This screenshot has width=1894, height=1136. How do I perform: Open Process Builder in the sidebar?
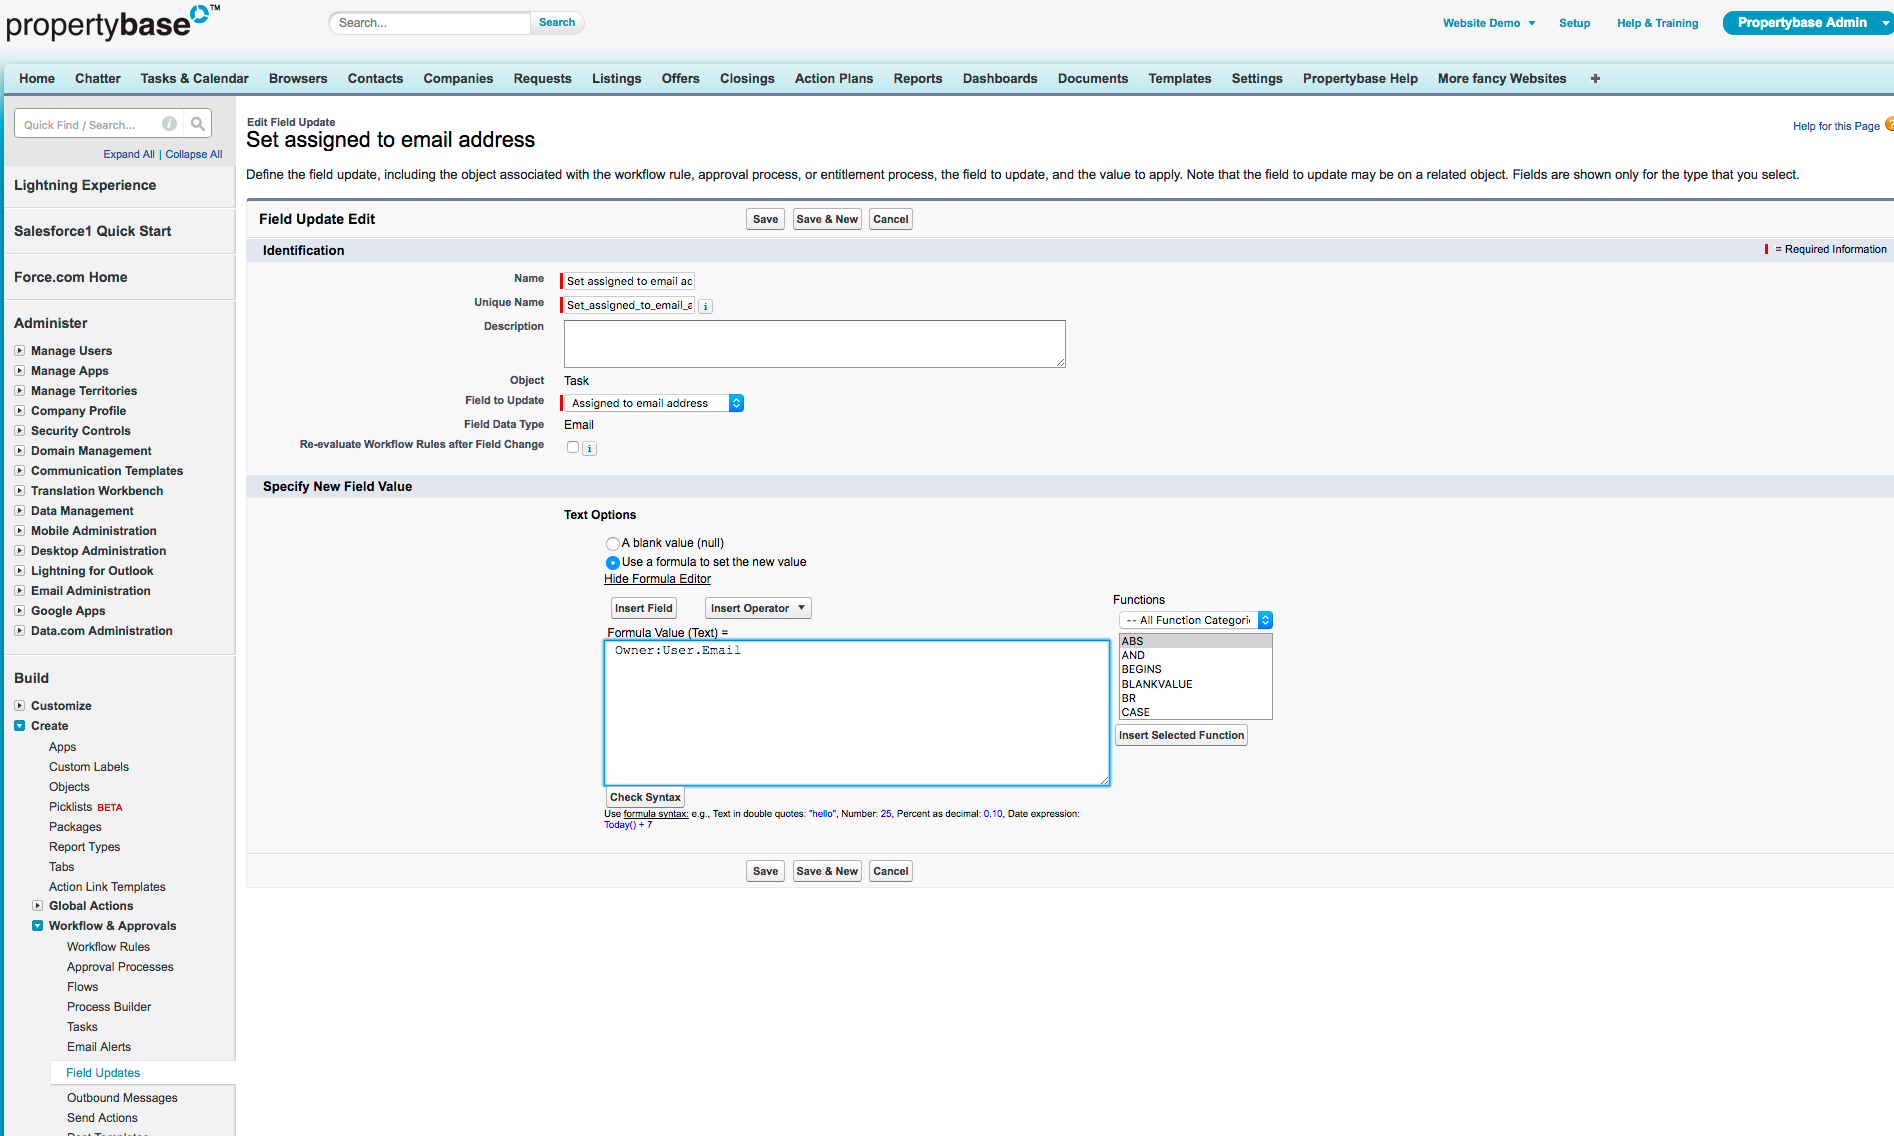point(109,1007)
